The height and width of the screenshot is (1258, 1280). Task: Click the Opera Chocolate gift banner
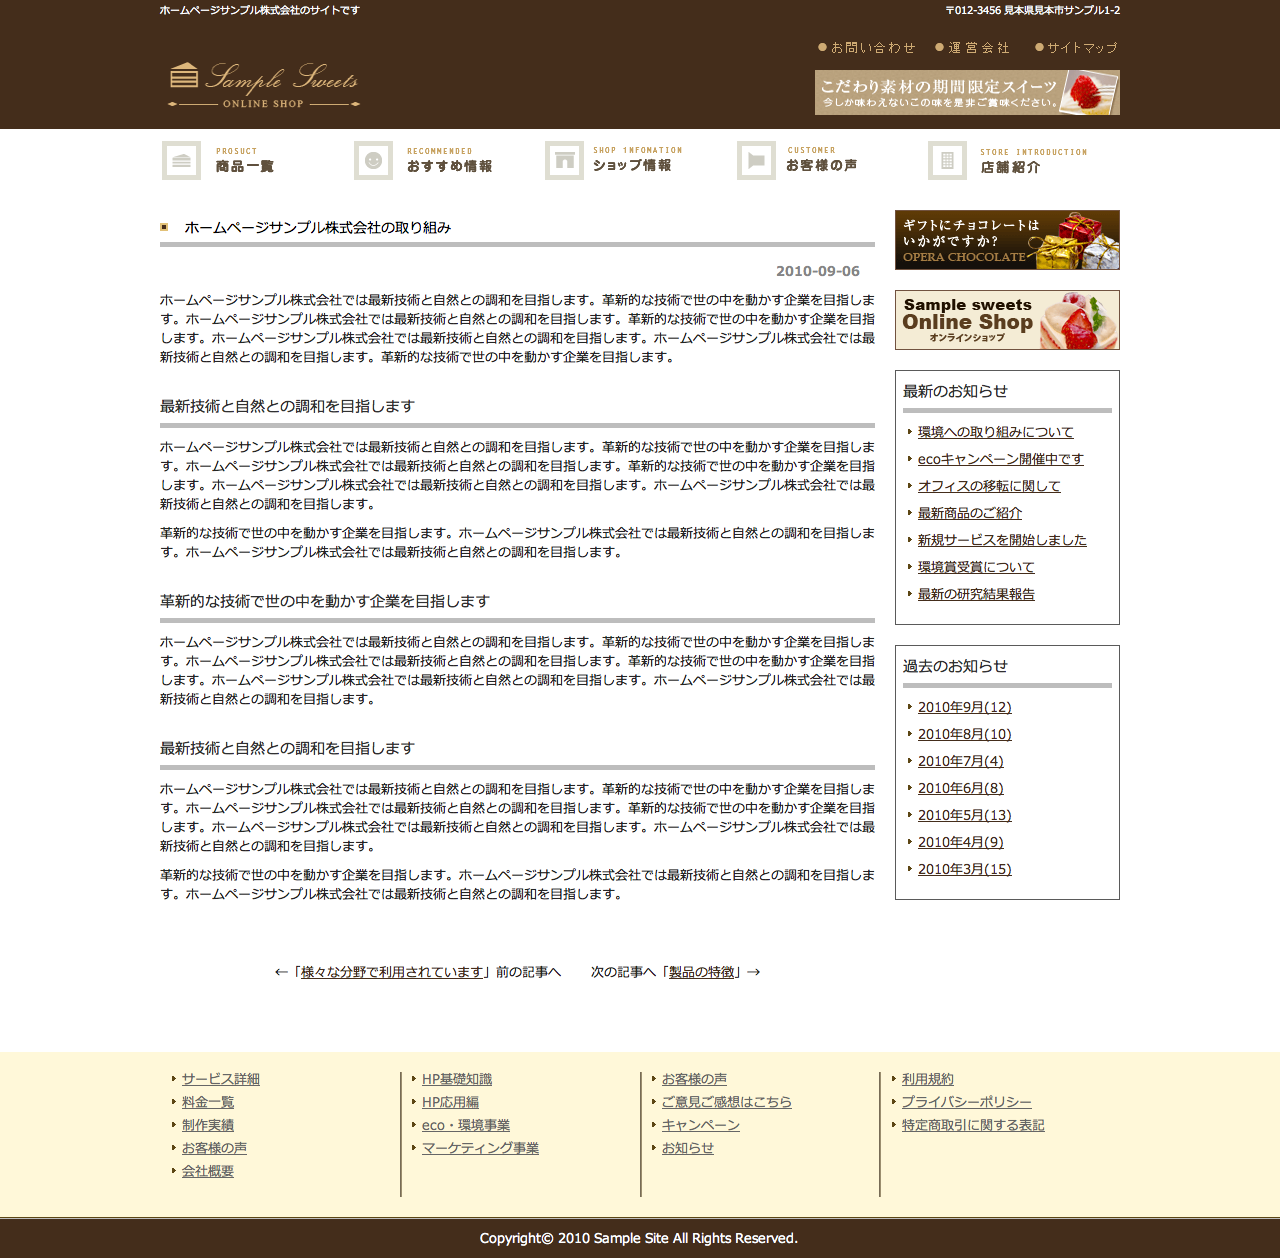(x=1007, y=240)
